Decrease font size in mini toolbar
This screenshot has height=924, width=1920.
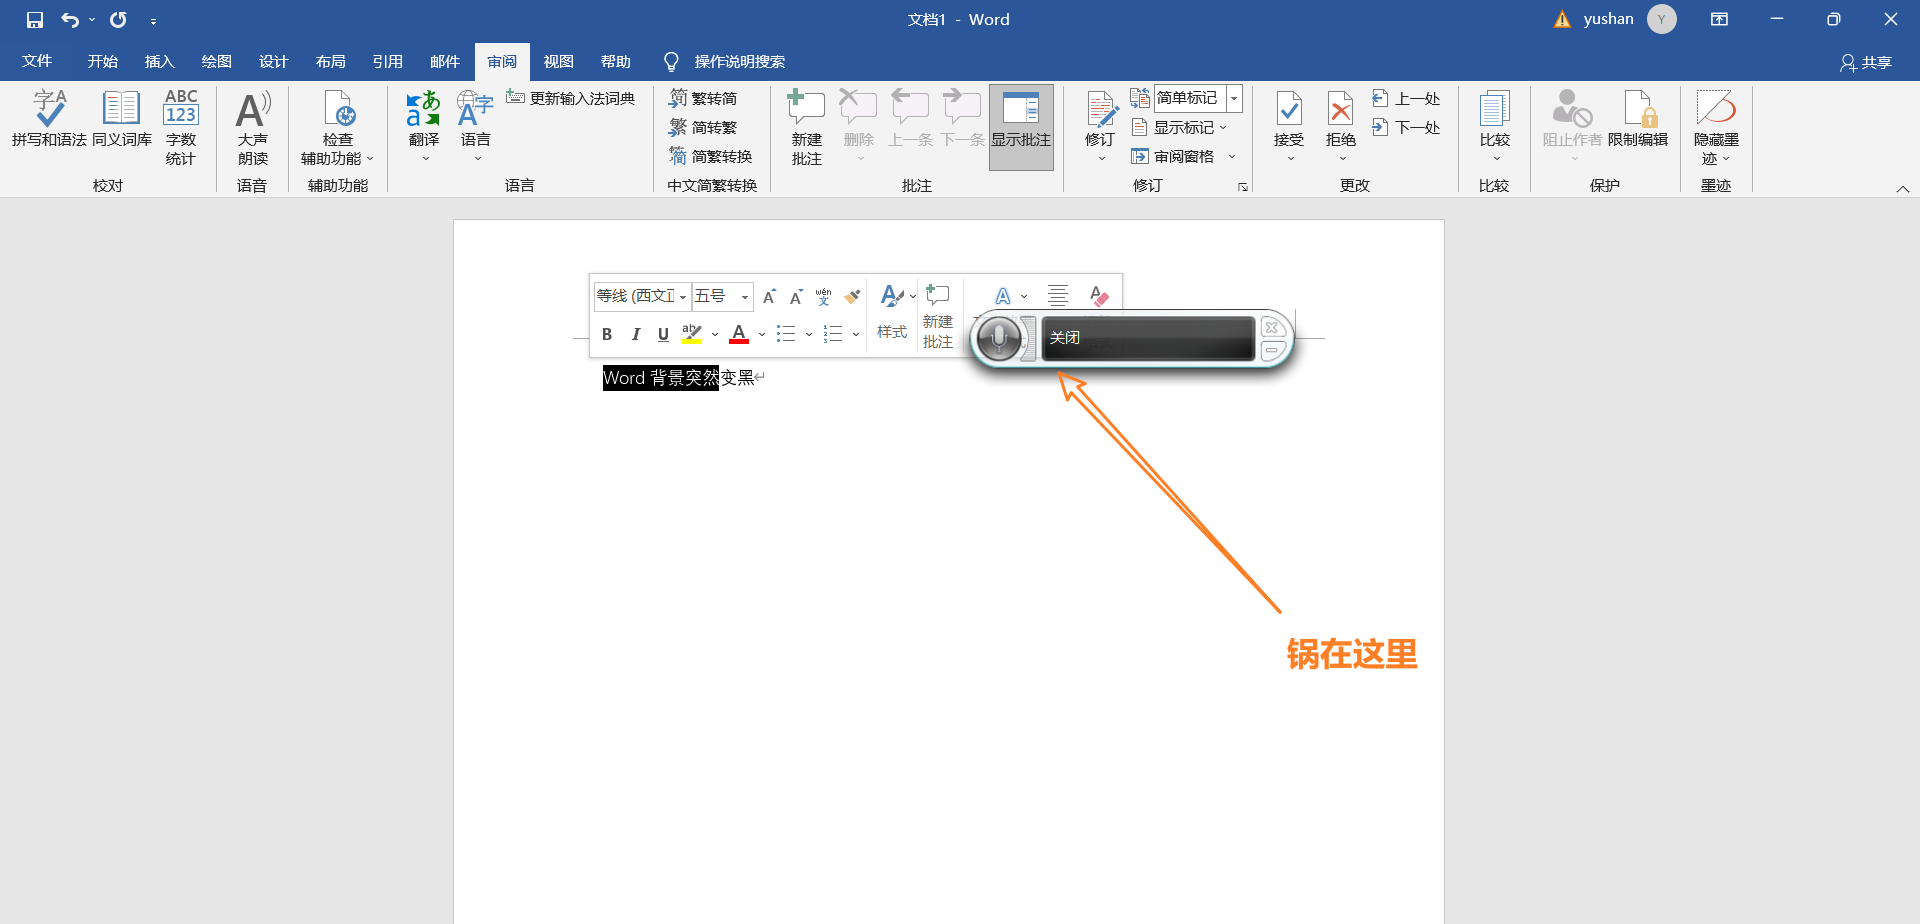coord(796,296)
